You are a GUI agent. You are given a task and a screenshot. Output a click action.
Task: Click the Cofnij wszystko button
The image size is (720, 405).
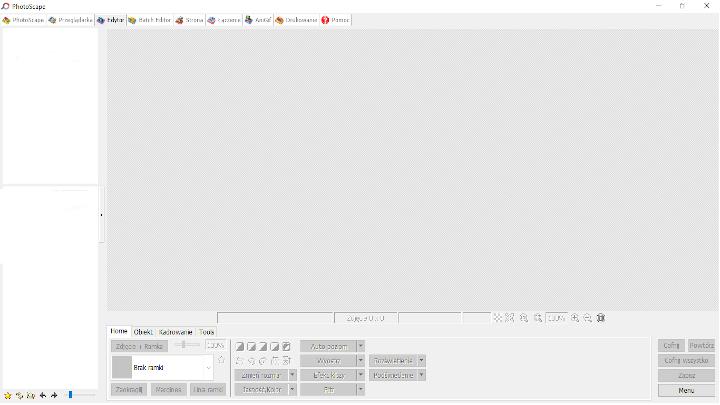coord(686,360)
